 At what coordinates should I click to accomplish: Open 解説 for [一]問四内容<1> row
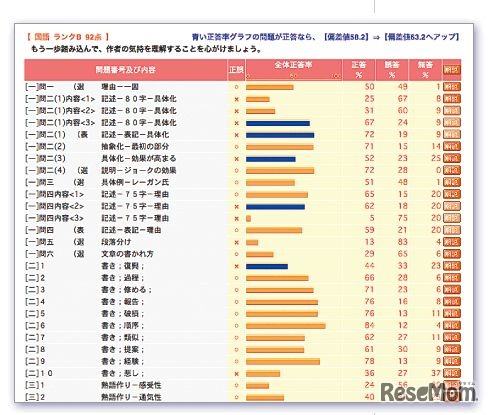[x=452, y=194]
